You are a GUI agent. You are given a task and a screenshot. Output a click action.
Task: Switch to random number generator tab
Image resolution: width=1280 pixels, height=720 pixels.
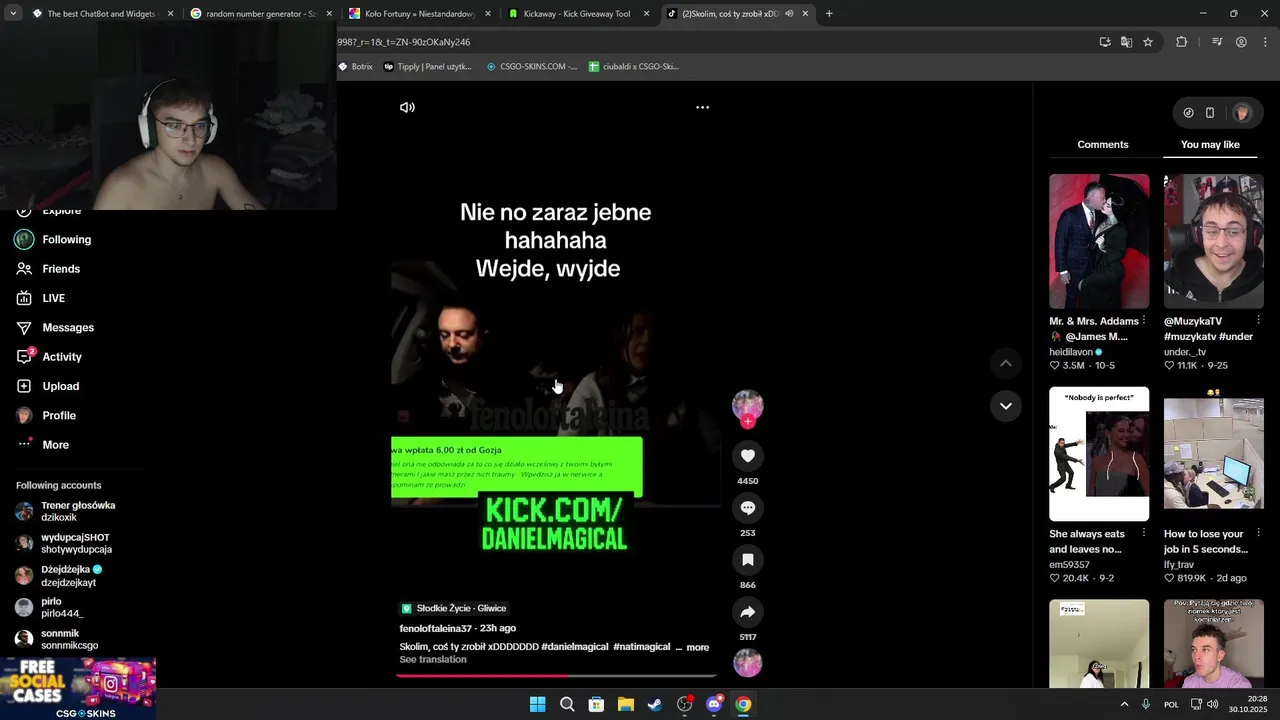tap(262, 14)
